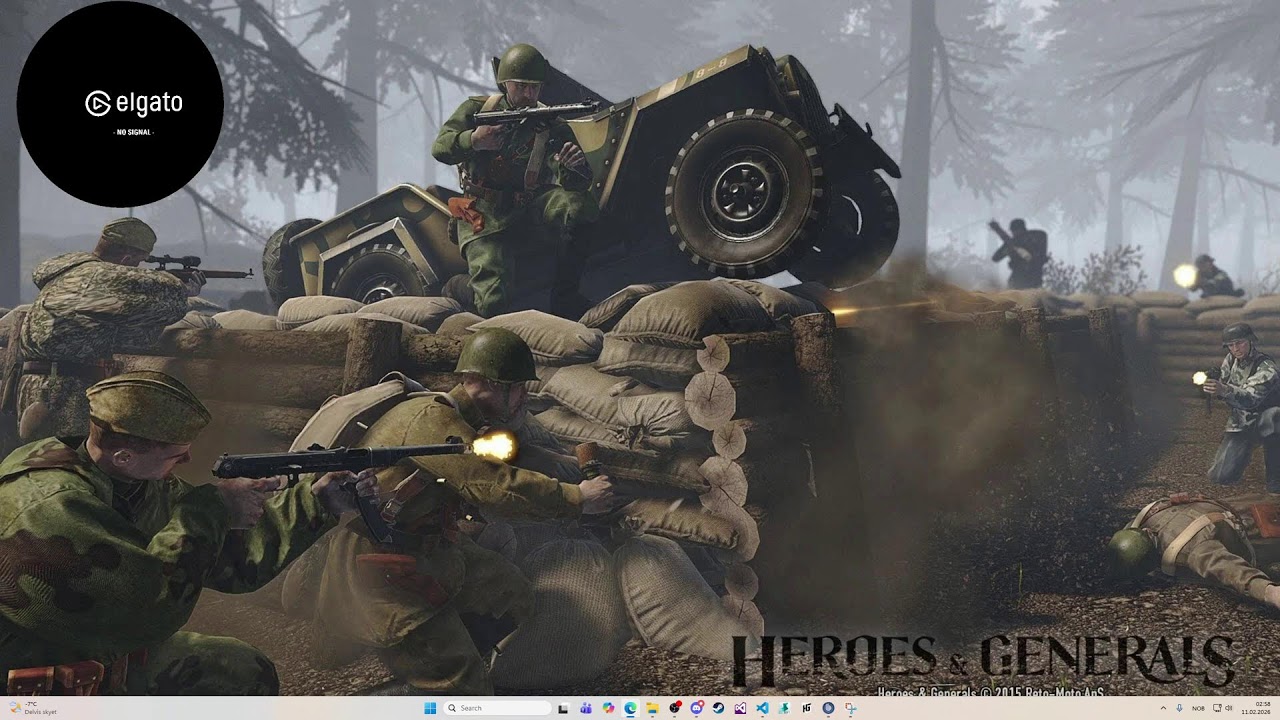Open clock and date 02:58 calendar
Viewport: 1280px width, 720px height.
tap(1256, 708)
